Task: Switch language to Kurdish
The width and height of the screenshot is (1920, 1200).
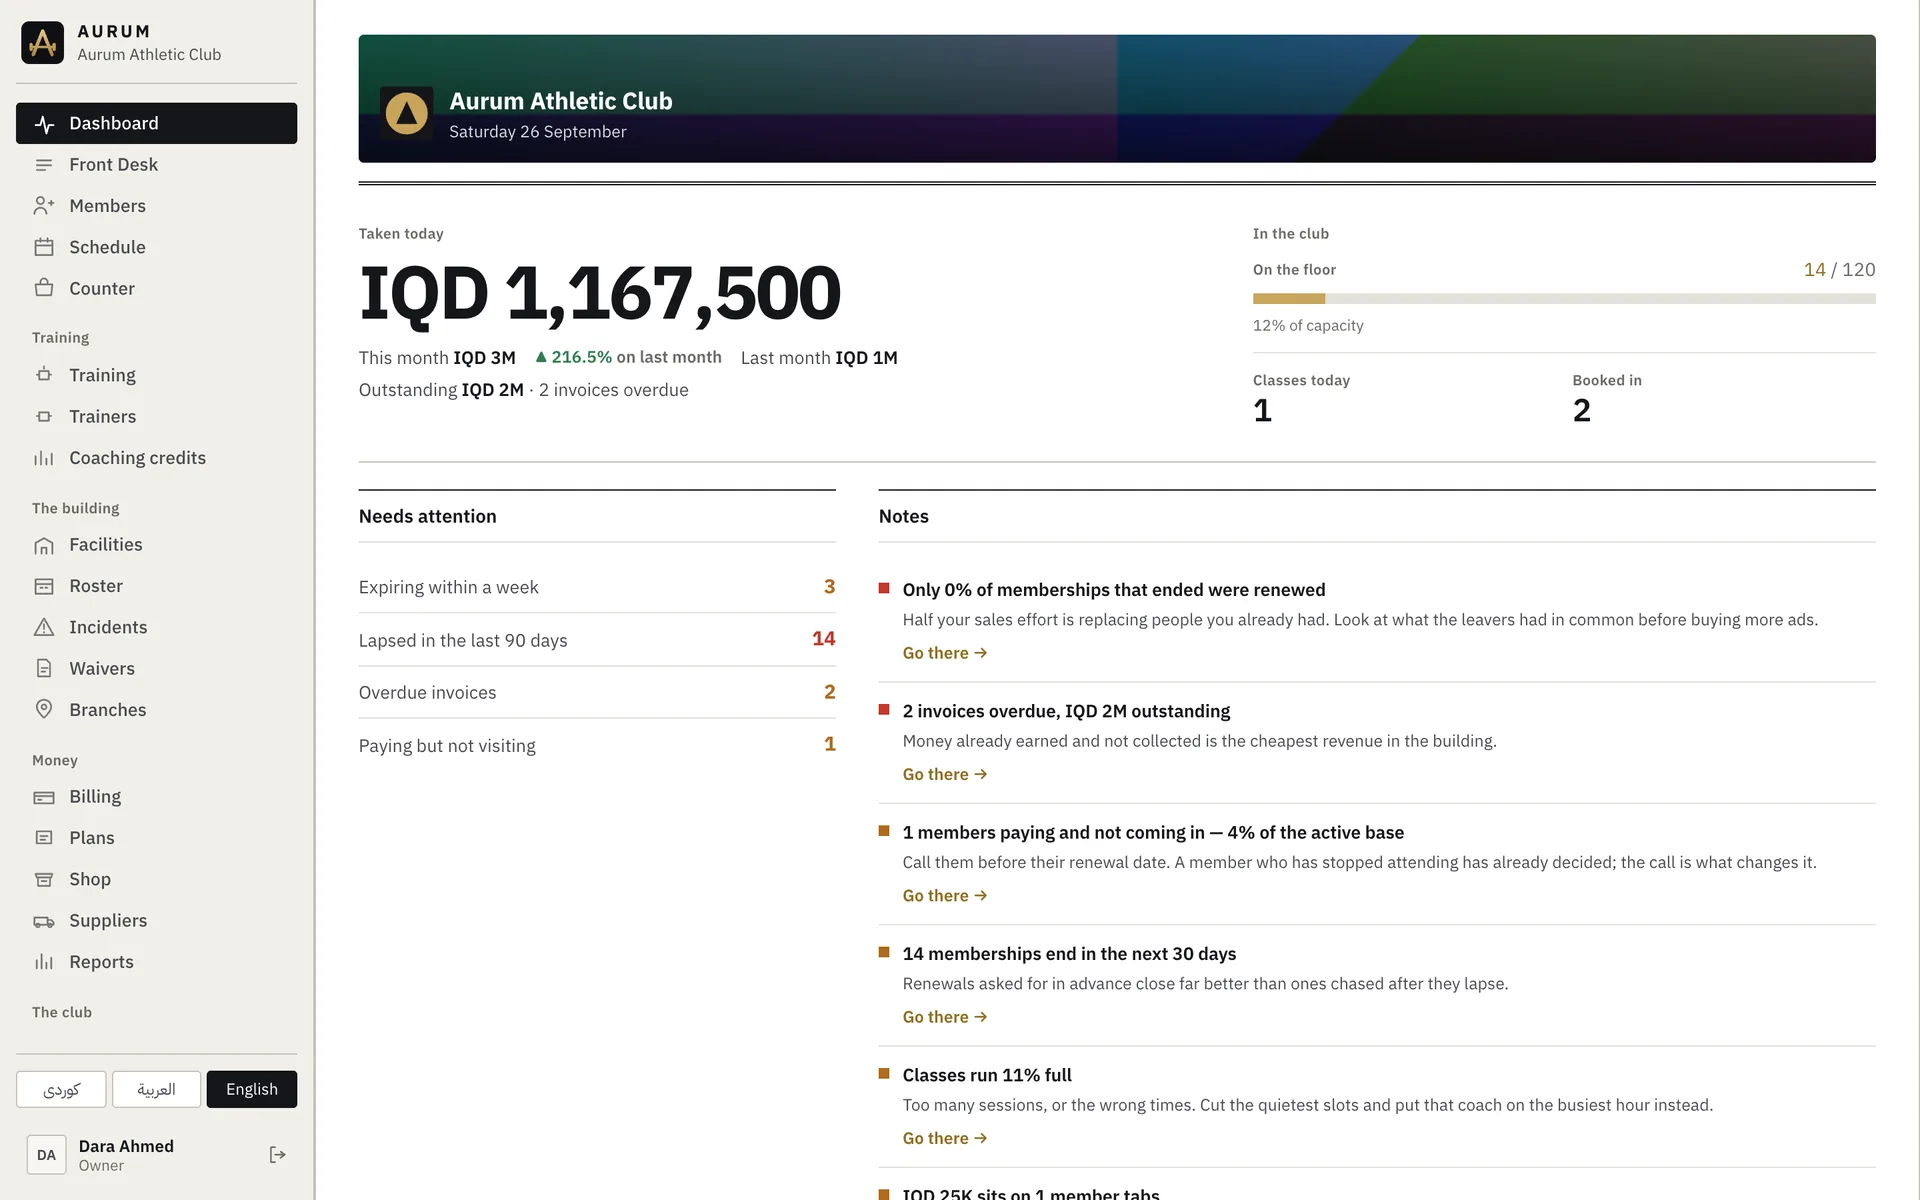Action: pyautogui.click(x=61, y=1089)
